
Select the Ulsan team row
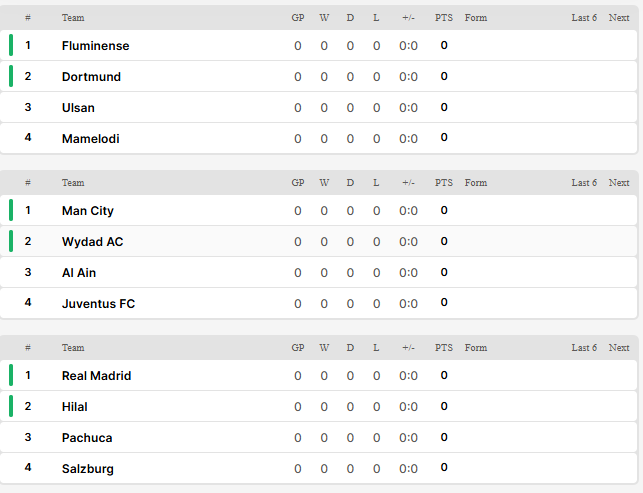coord(318,107)
